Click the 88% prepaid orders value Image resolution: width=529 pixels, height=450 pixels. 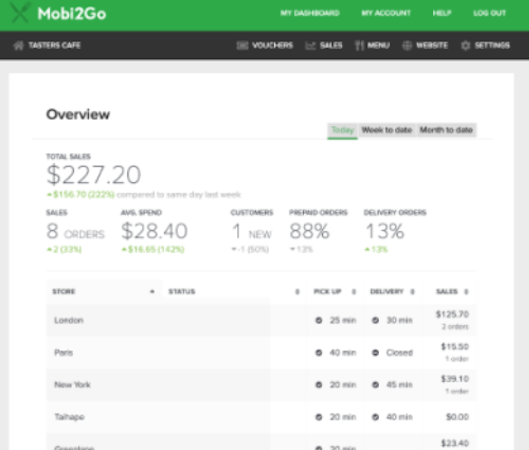309,231
